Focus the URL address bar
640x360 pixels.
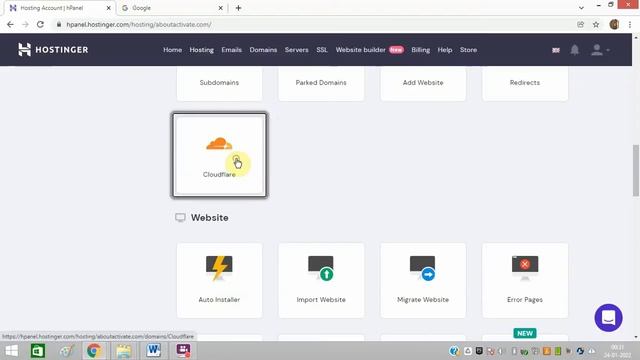click(314, 24)
